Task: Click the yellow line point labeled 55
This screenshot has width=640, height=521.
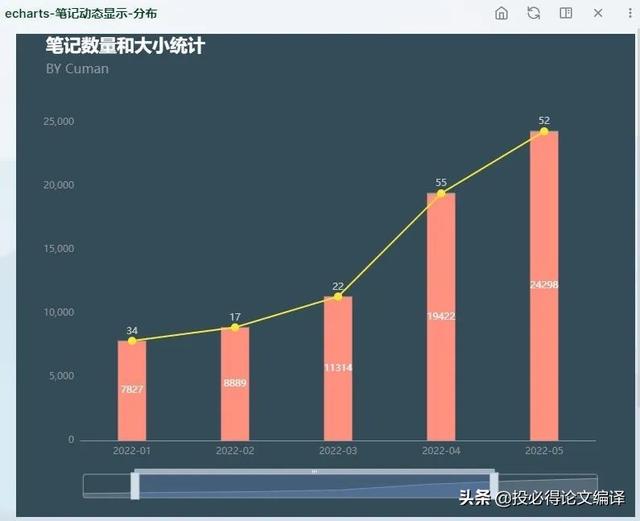Action: [441, 193]
